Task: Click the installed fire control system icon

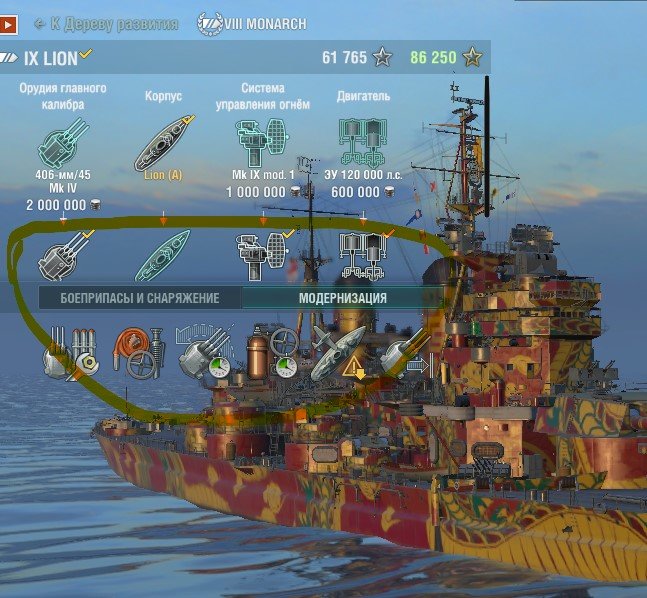Action: tap(263, 255)
